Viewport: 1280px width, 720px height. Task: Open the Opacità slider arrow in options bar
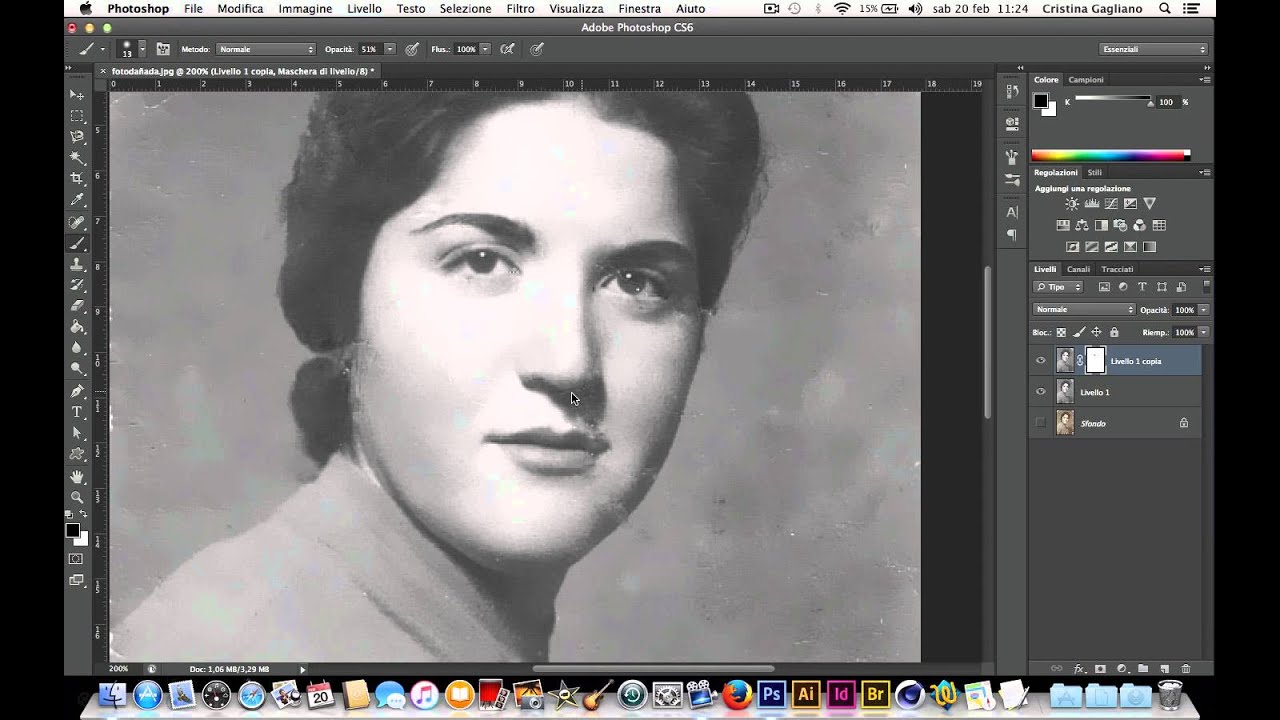pos(390,49)
